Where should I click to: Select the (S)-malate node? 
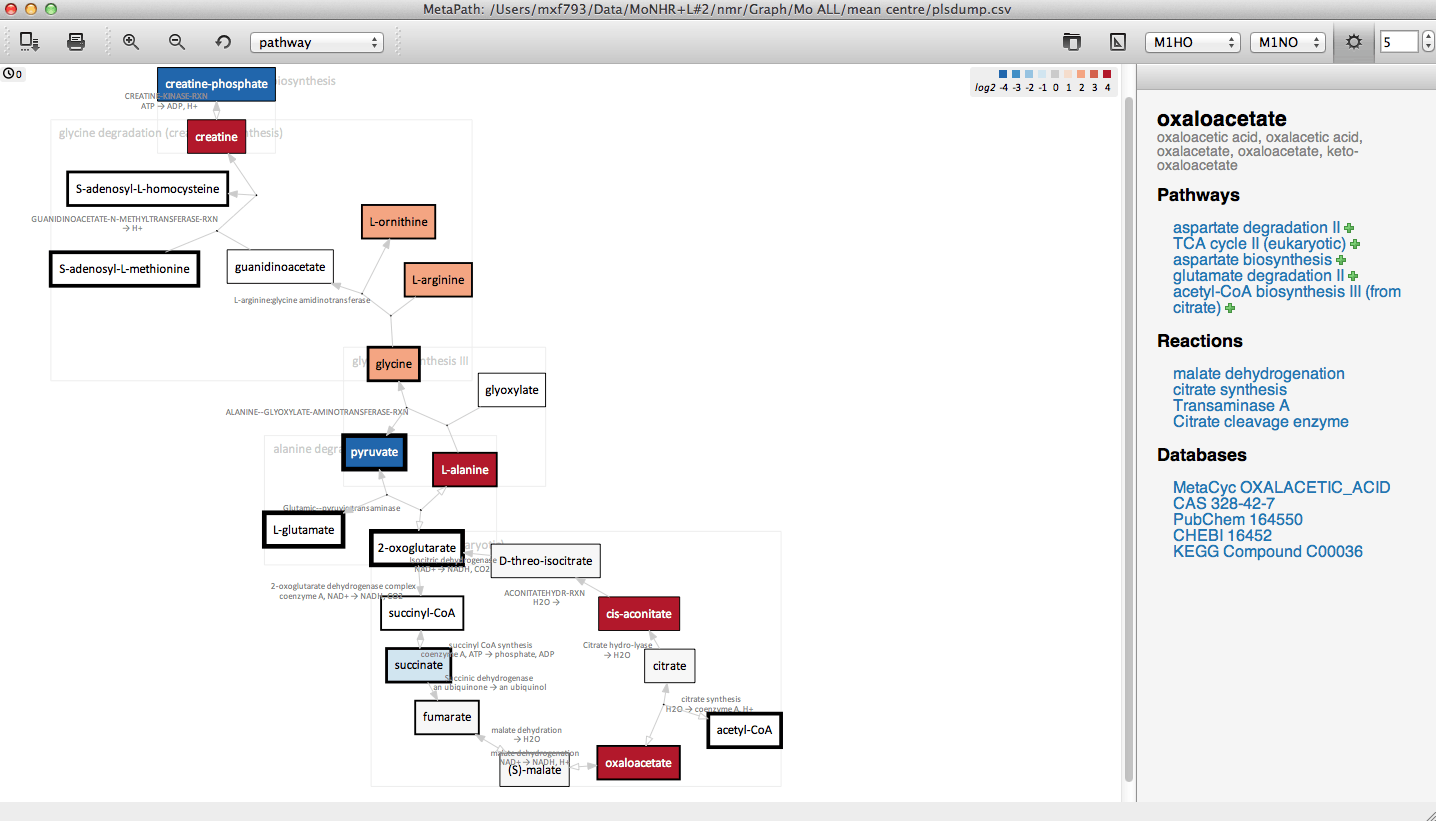pyautogui.click(x=534, y=770)
